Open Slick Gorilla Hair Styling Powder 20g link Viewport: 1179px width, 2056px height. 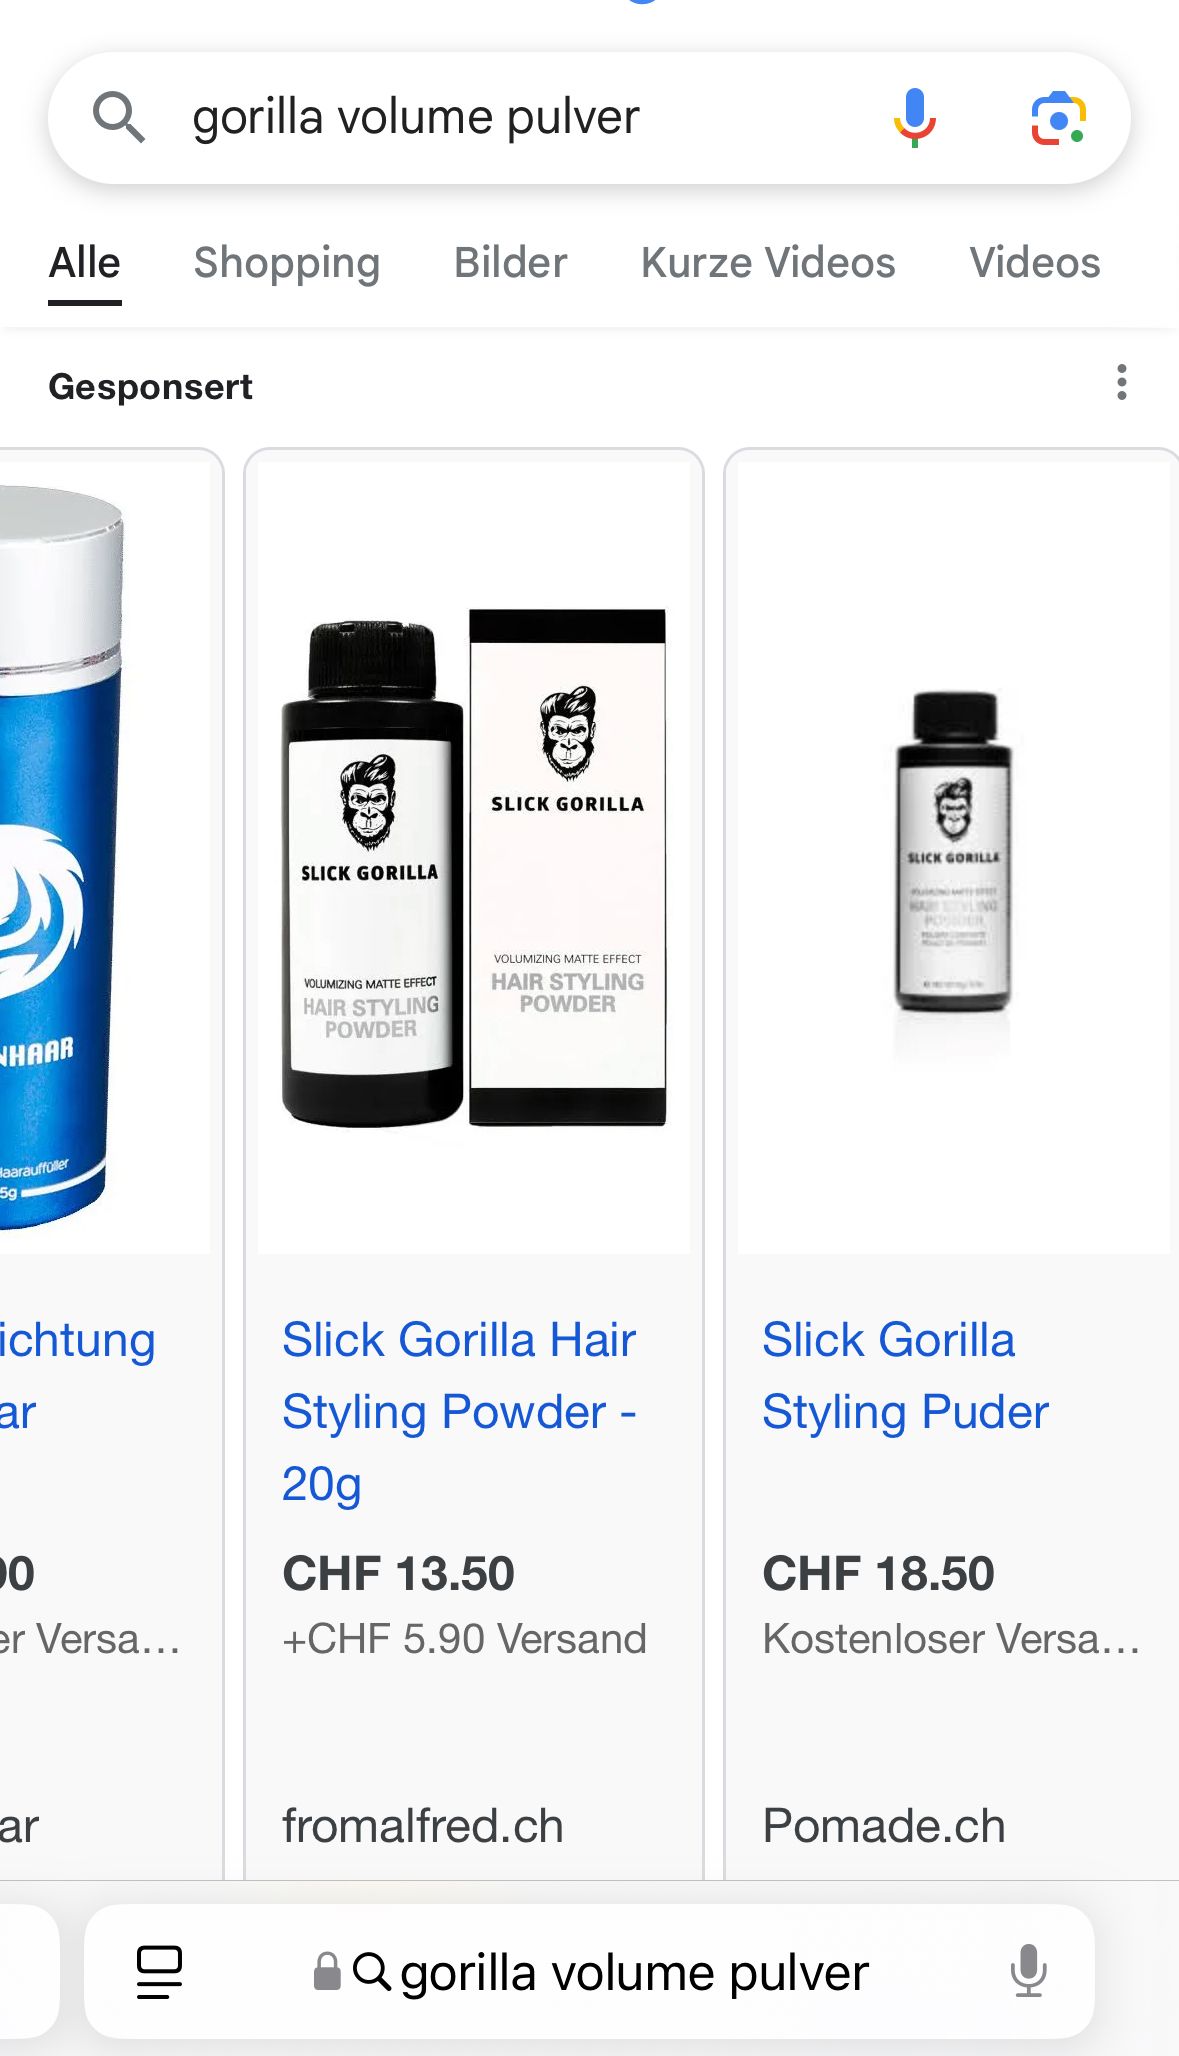coord(459,1411)
